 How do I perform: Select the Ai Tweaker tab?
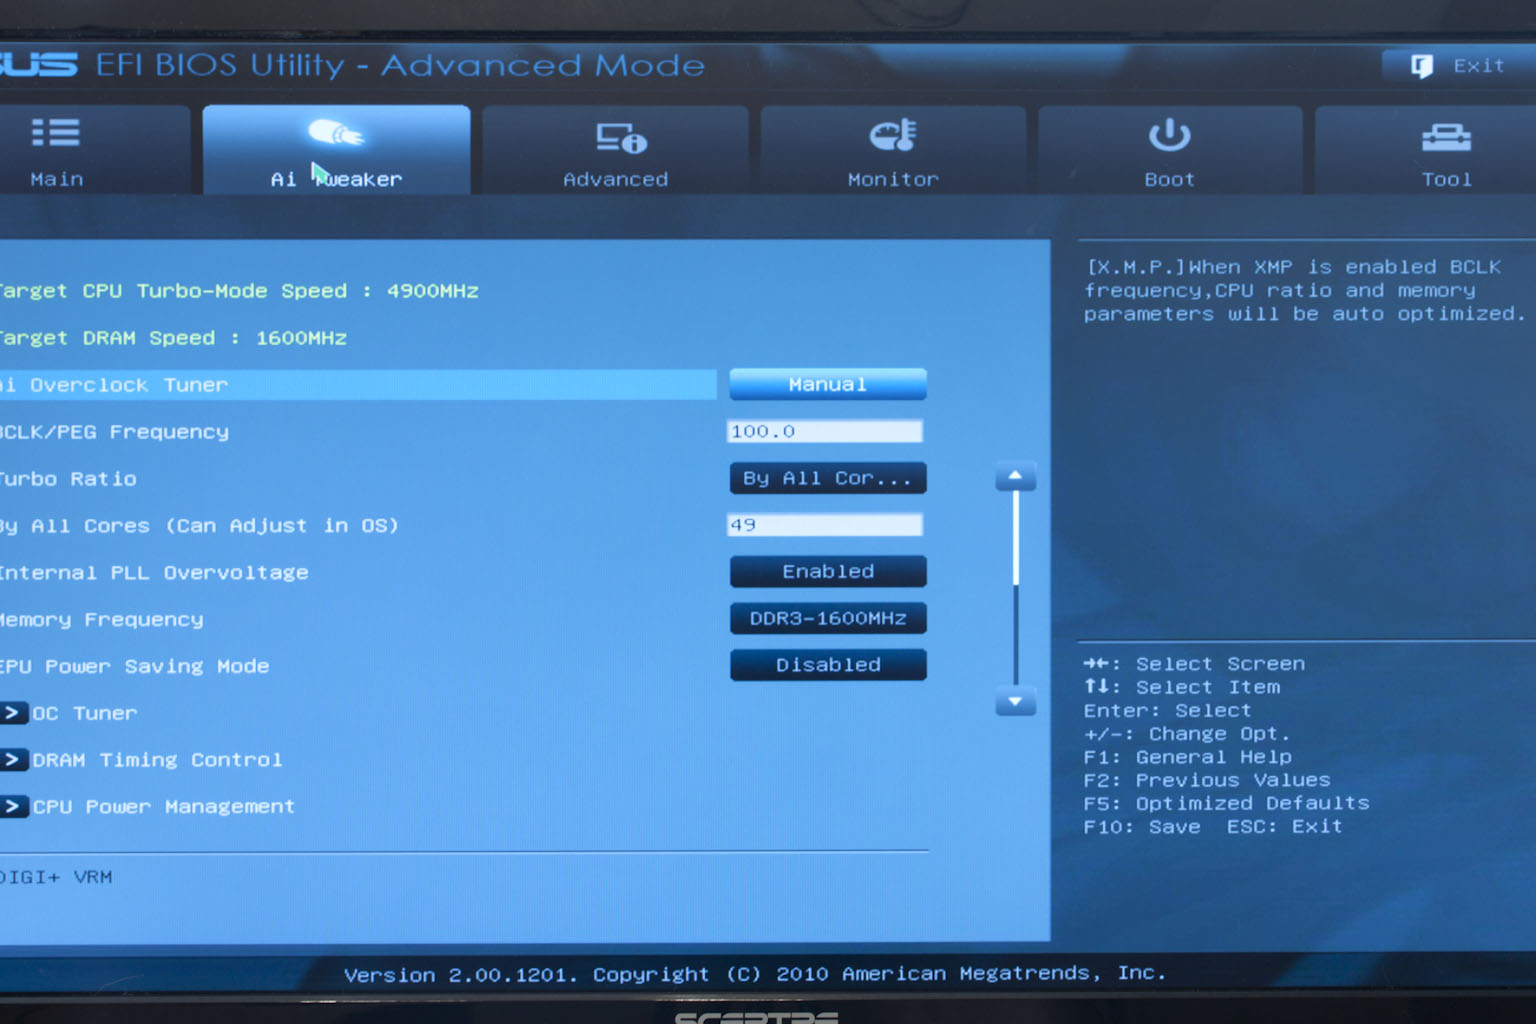click(x=336, y=150)
